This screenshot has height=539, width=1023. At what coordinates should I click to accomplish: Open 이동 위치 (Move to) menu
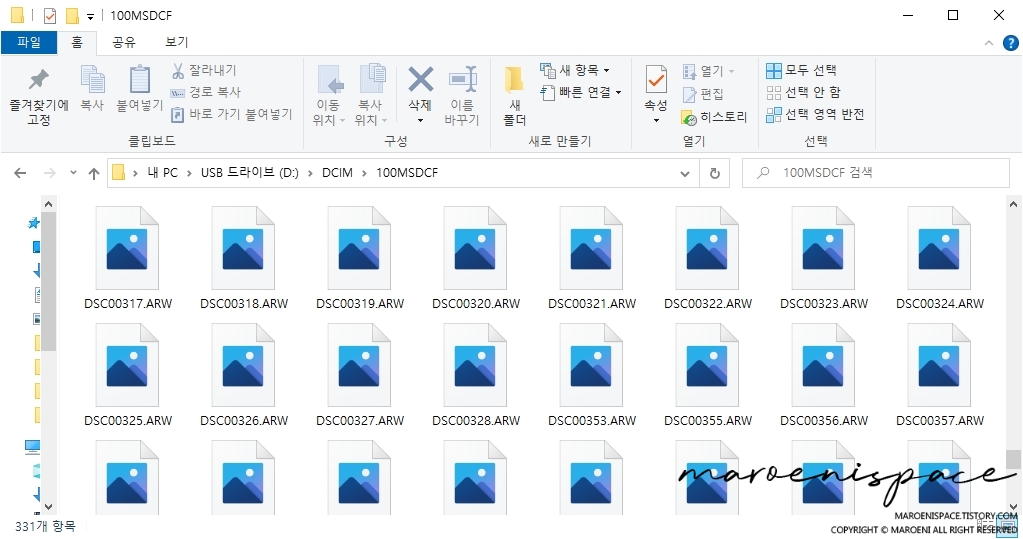(329, 96)
